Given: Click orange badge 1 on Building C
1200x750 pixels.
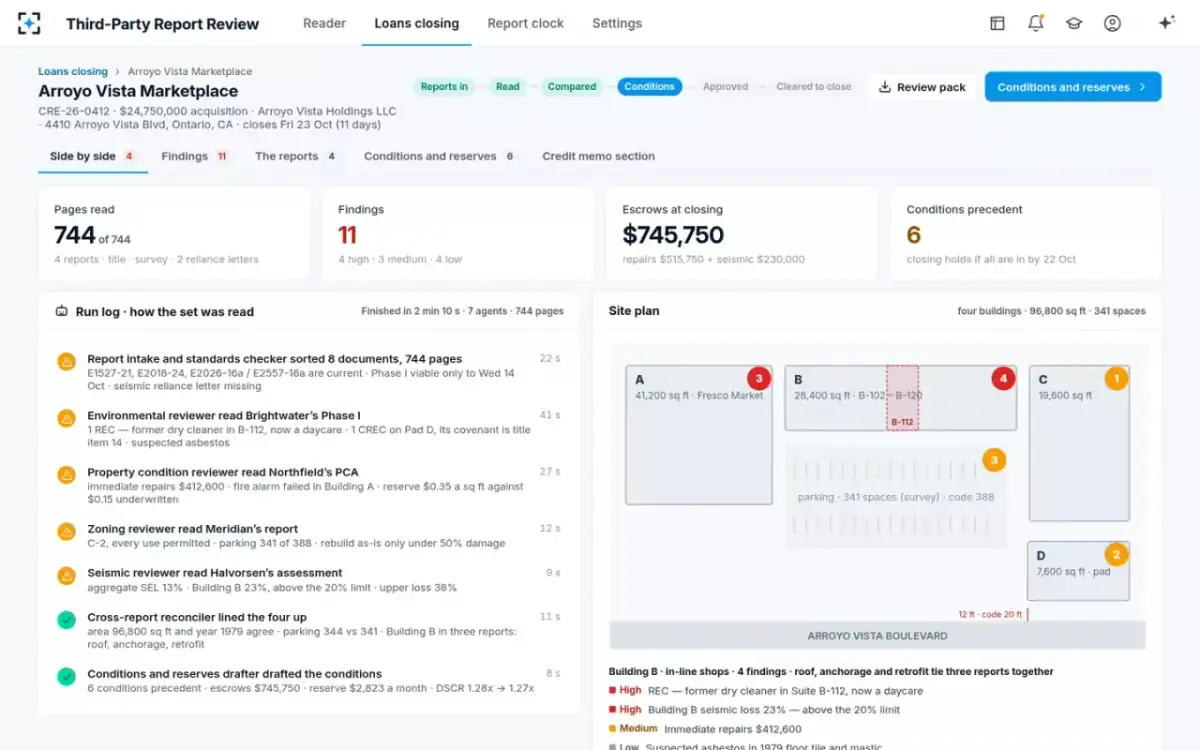Looking at the screenshot, I should point(1116,379).
